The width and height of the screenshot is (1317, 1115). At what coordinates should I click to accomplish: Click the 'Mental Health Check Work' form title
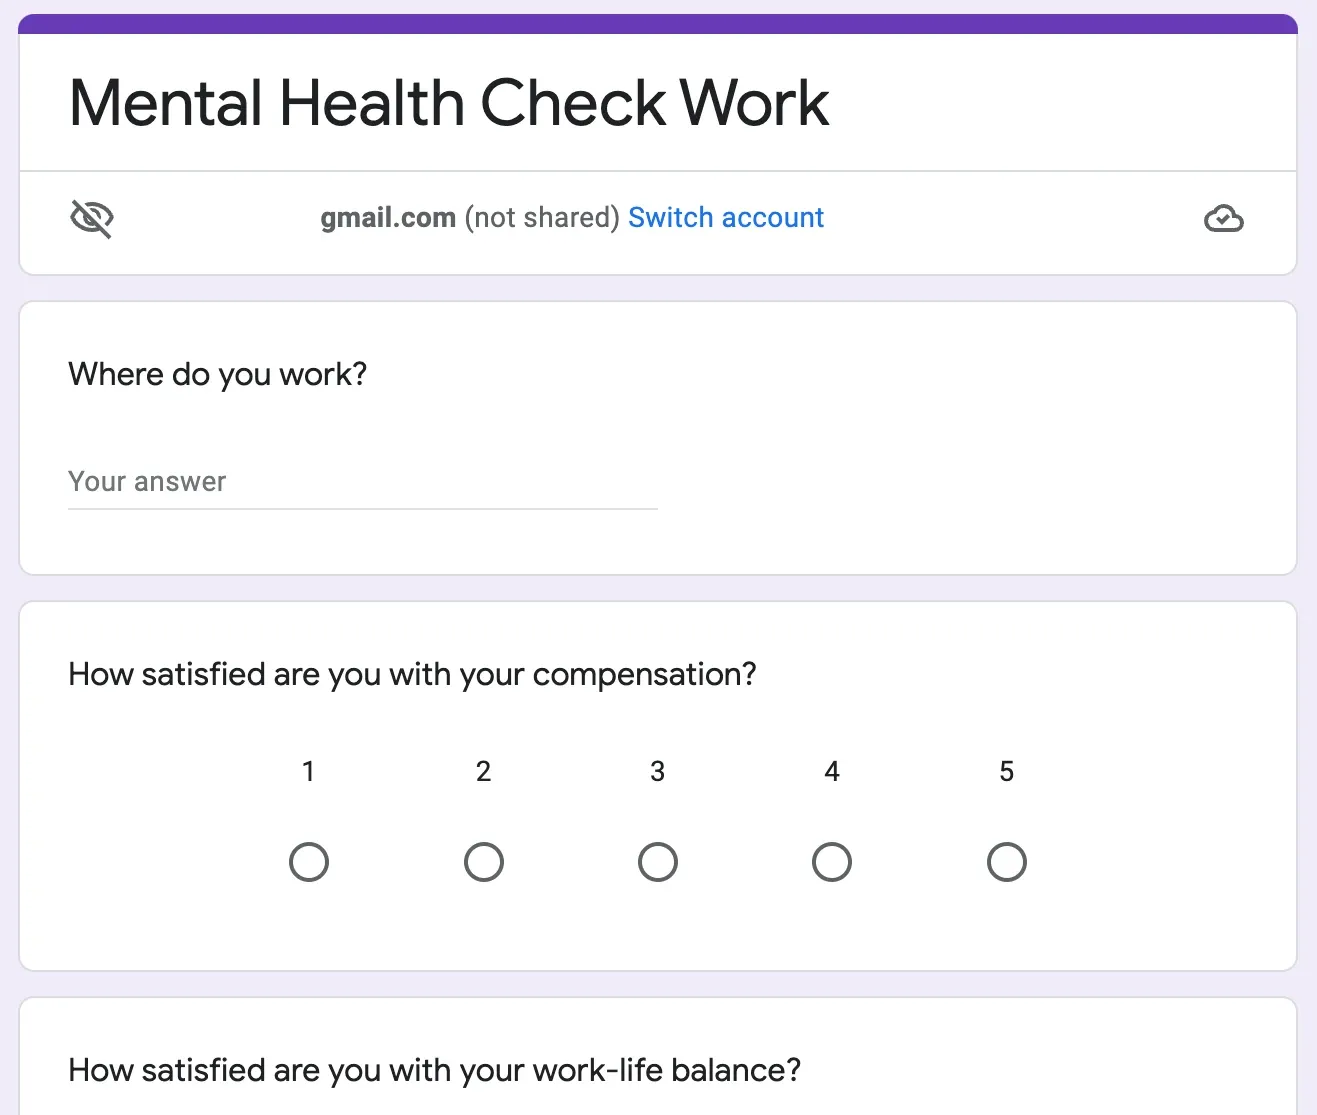tap(449, 103)
